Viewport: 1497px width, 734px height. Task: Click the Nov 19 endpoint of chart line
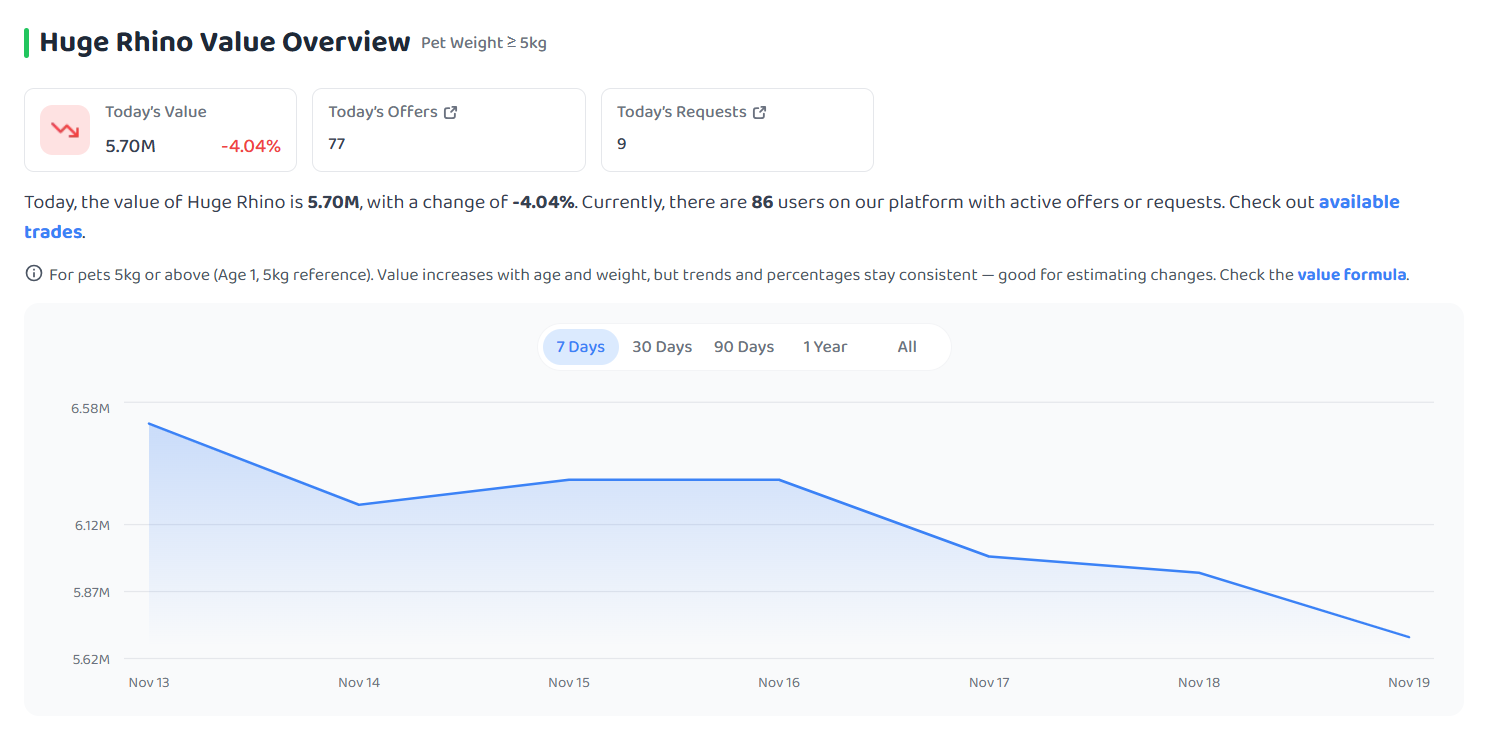1409,637
